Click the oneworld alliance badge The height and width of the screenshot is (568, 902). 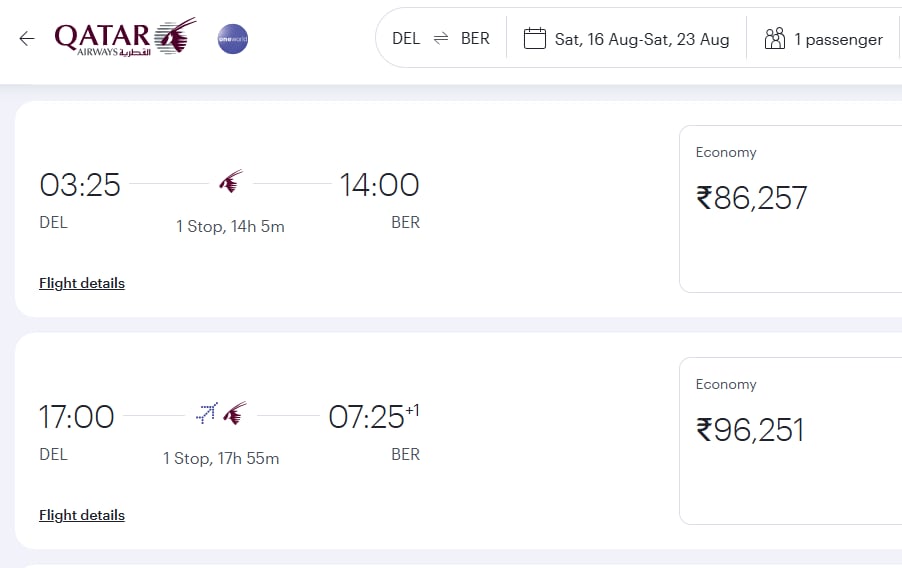click(233, 39)
